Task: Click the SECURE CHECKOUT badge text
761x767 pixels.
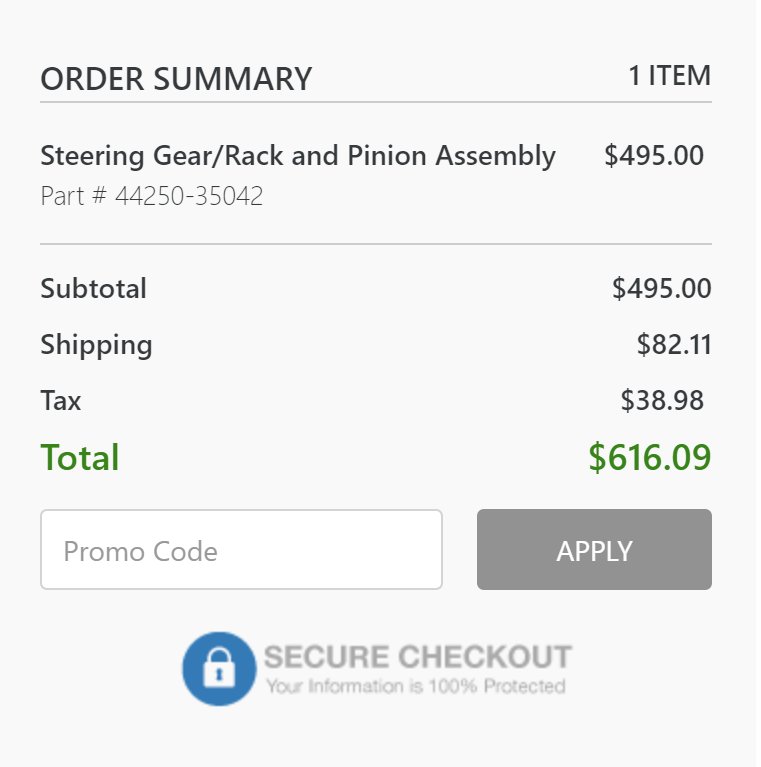Action: tap(418, 656)
